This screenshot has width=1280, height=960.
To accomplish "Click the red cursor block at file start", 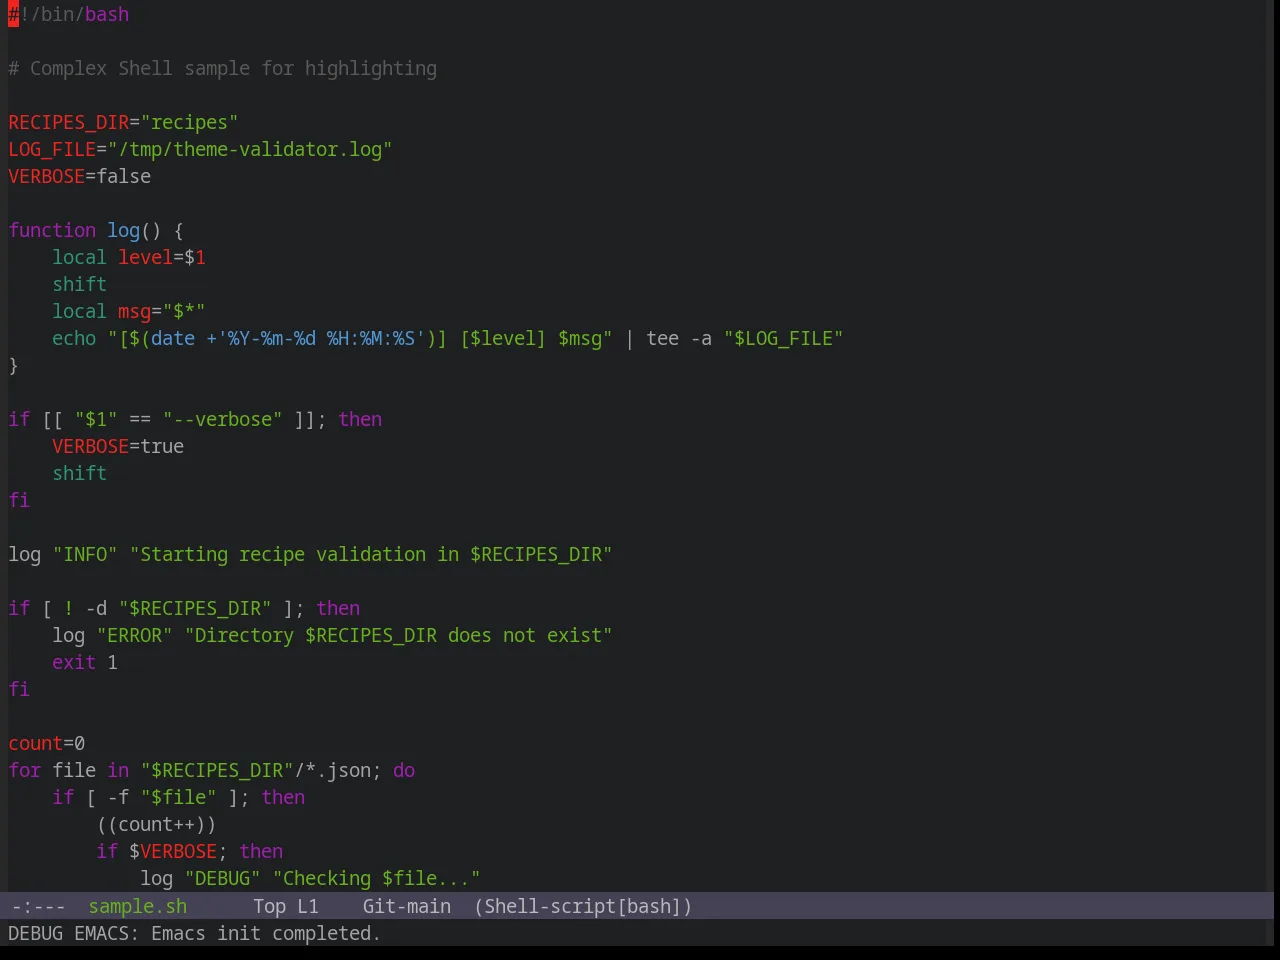I will 13,14.
